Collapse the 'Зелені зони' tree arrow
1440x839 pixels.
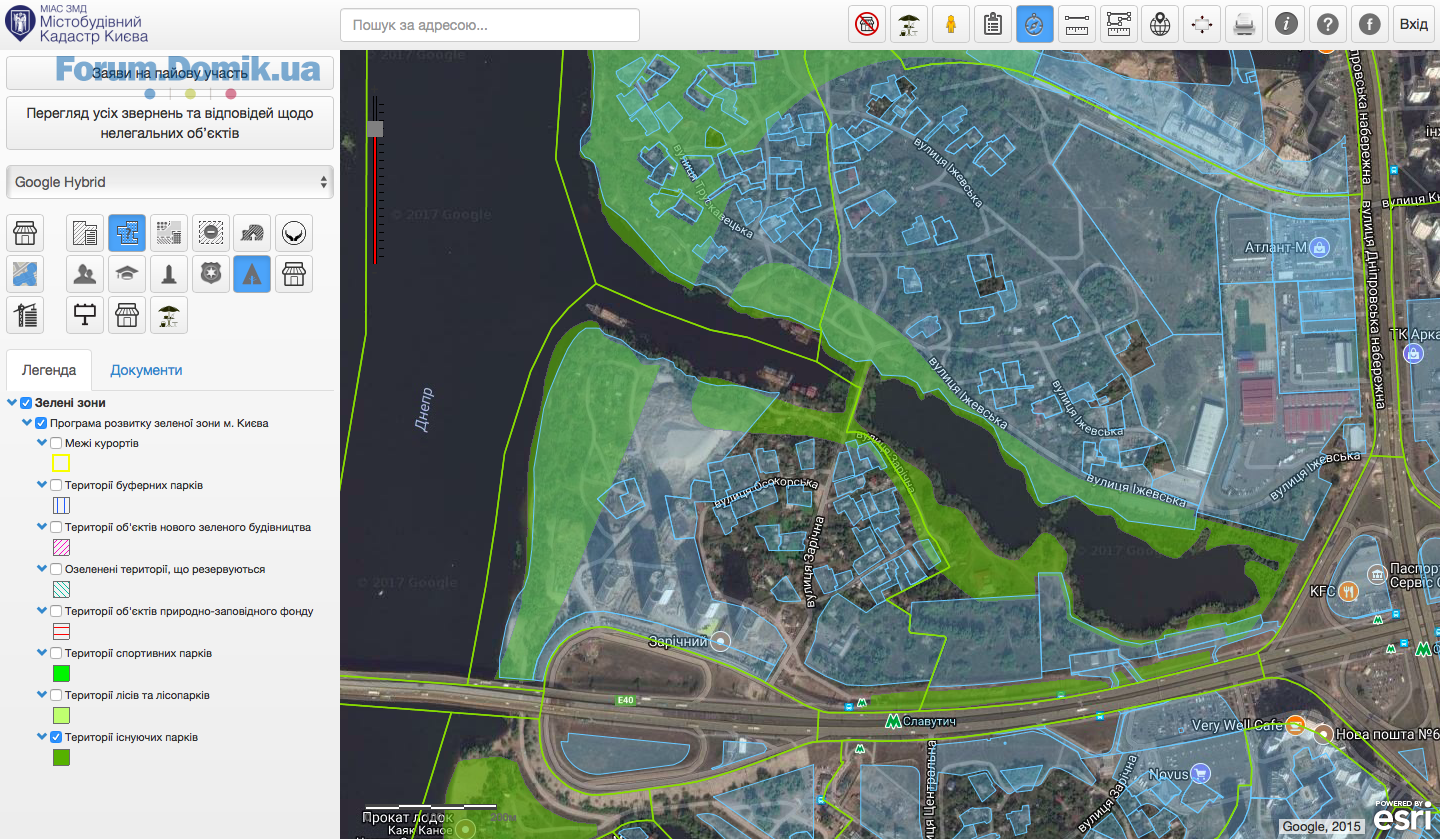click(12, 403)
